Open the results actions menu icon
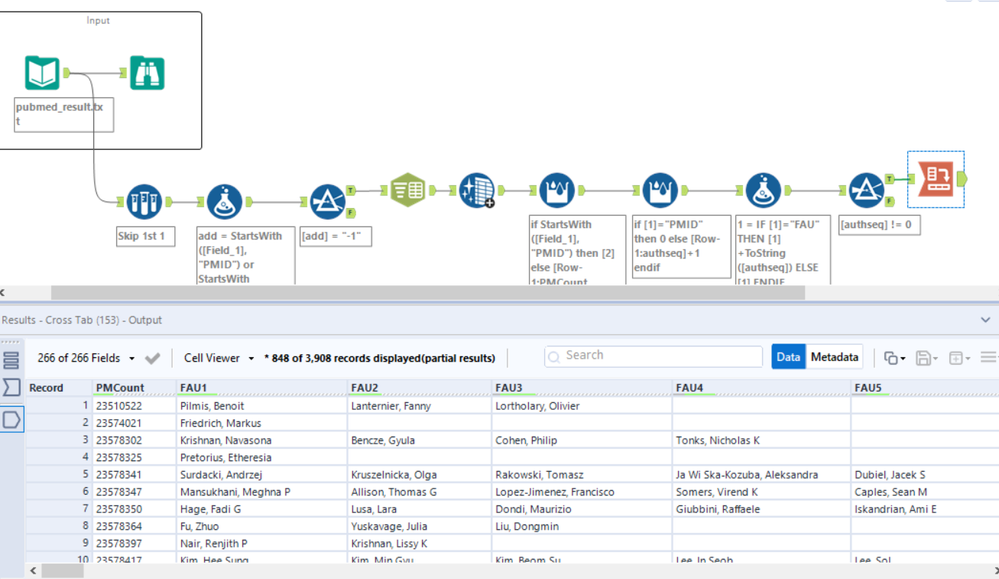 (988, 358)
